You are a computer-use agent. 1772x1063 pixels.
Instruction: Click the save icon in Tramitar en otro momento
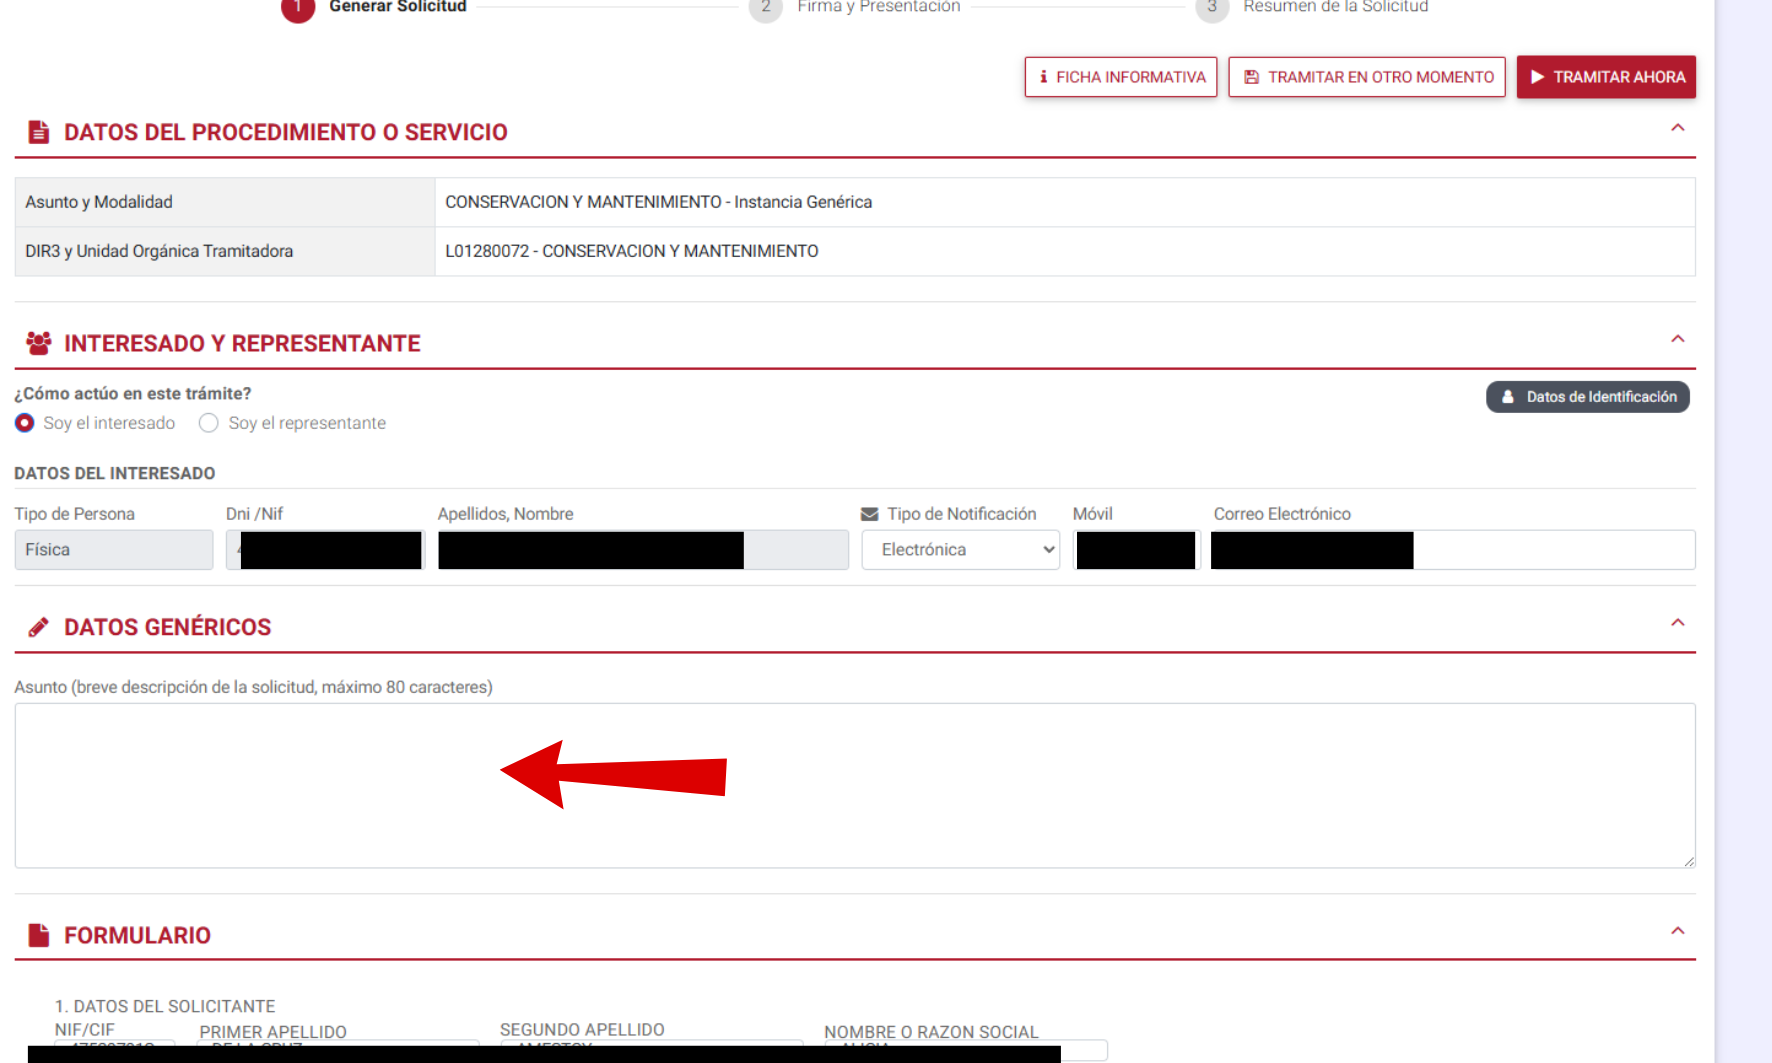(1251, 77)
